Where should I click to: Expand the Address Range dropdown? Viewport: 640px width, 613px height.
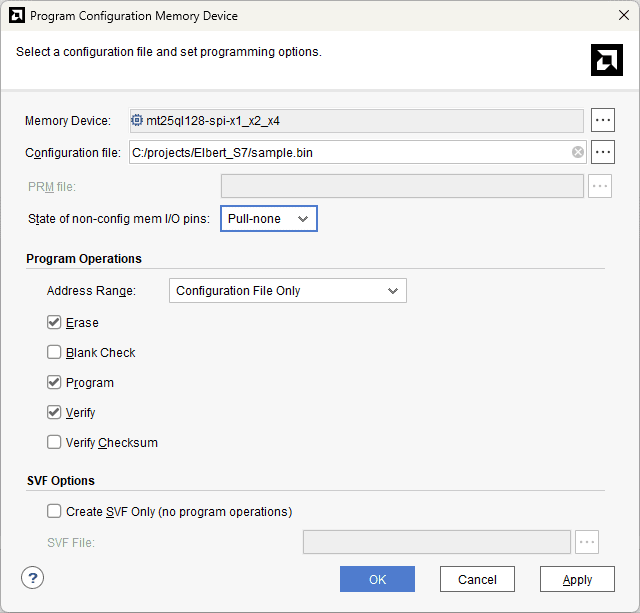click(x=287, y=291)
